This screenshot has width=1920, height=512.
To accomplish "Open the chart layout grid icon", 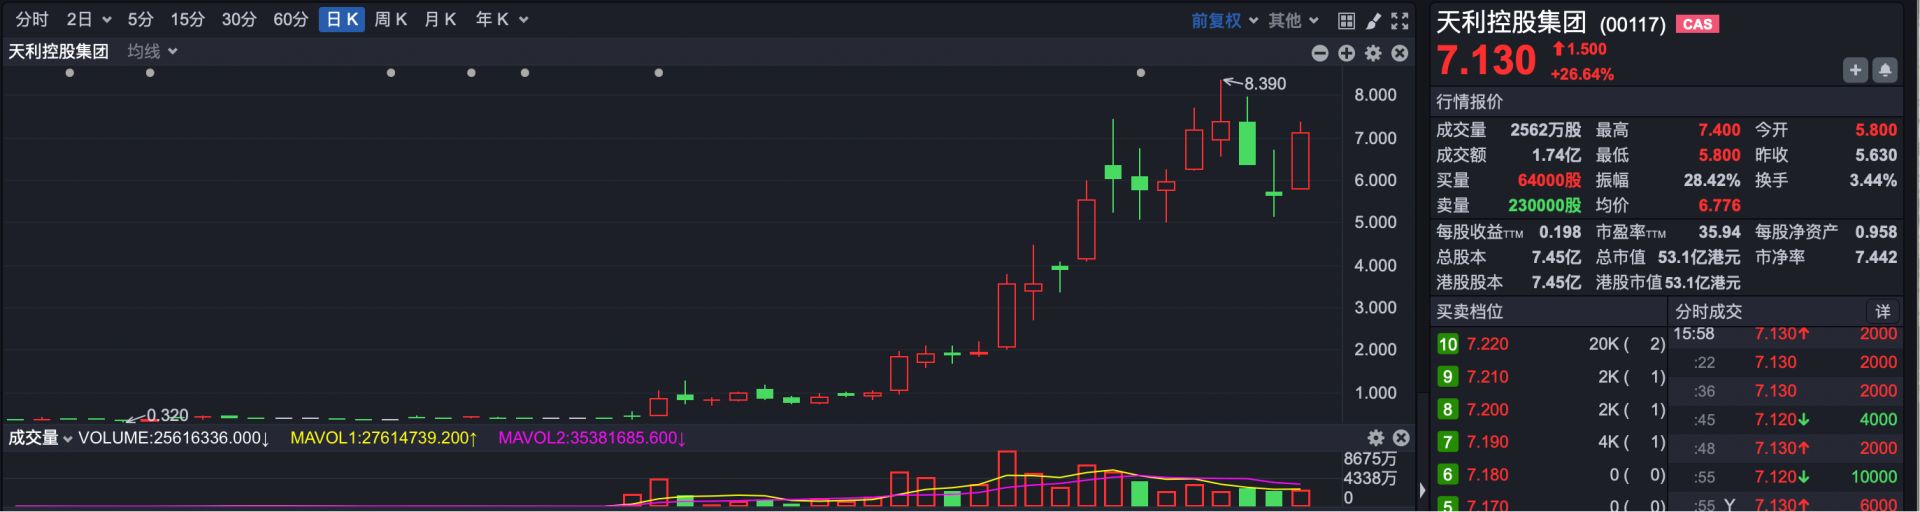I will pos(1347,20).
